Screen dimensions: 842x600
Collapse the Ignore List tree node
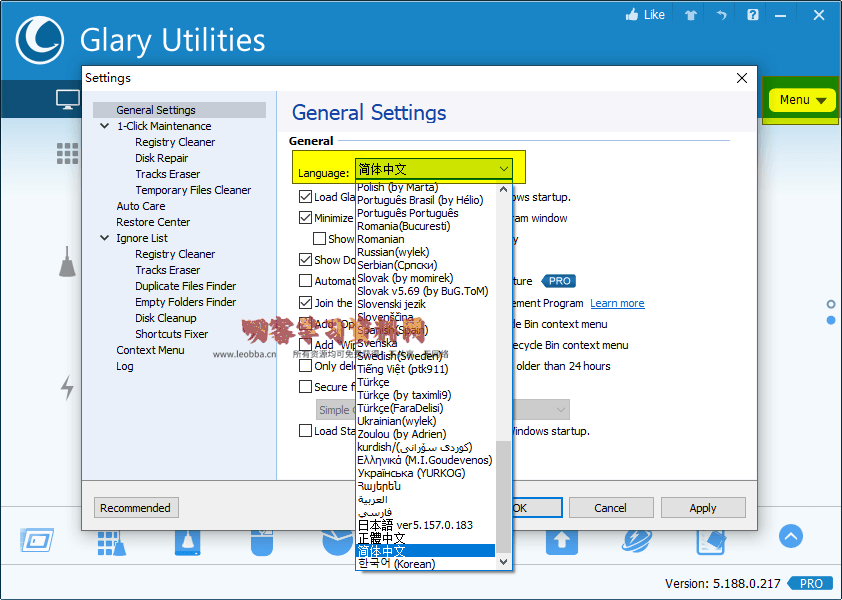pos(105,238)
